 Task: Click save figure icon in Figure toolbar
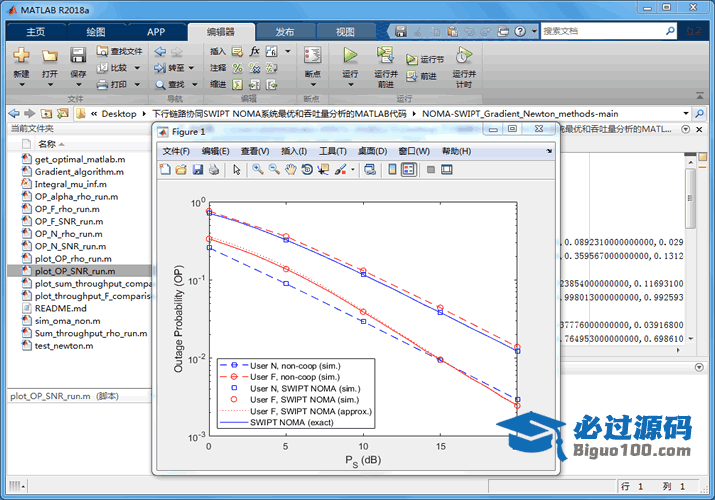pos(197,170)
